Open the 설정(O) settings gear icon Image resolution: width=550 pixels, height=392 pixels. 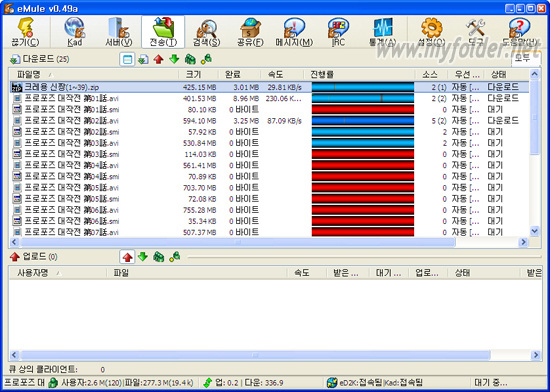431,32
